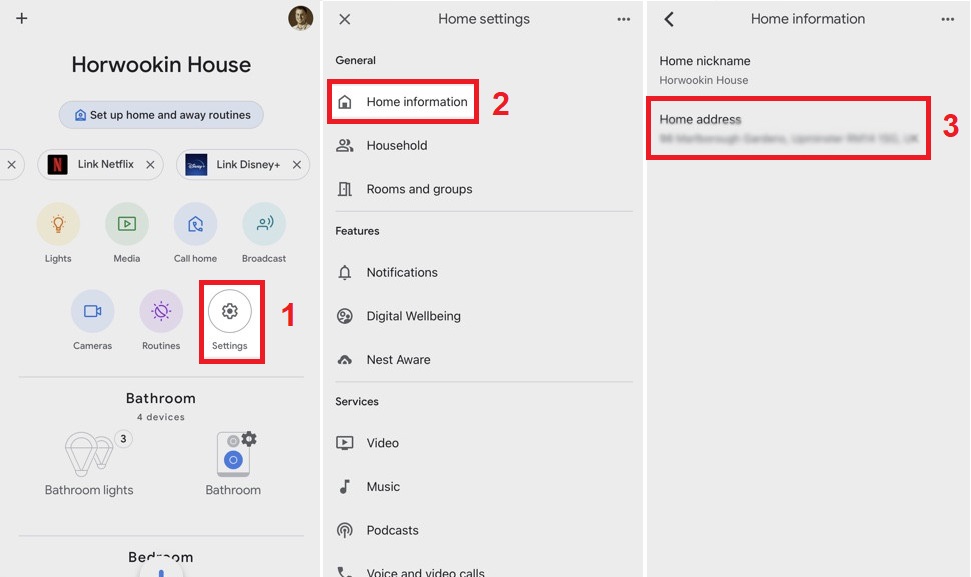971x577 pixels.
Task: Tap the Bathroom lights device group
Action: pyautogui.click(x=89, y=464)
